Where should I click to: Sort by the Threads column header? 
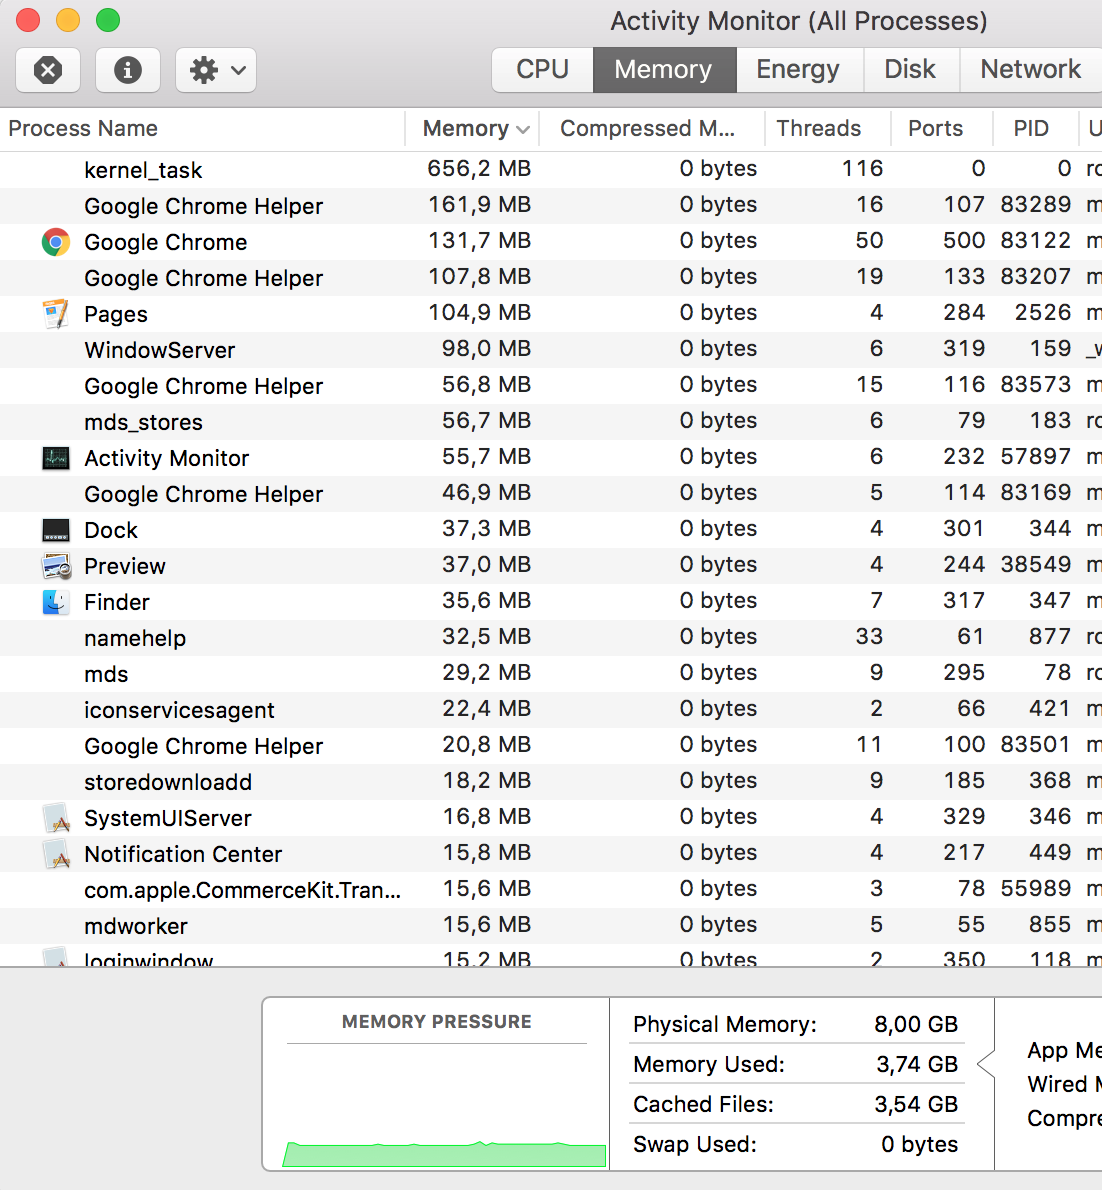click(826, 129)
